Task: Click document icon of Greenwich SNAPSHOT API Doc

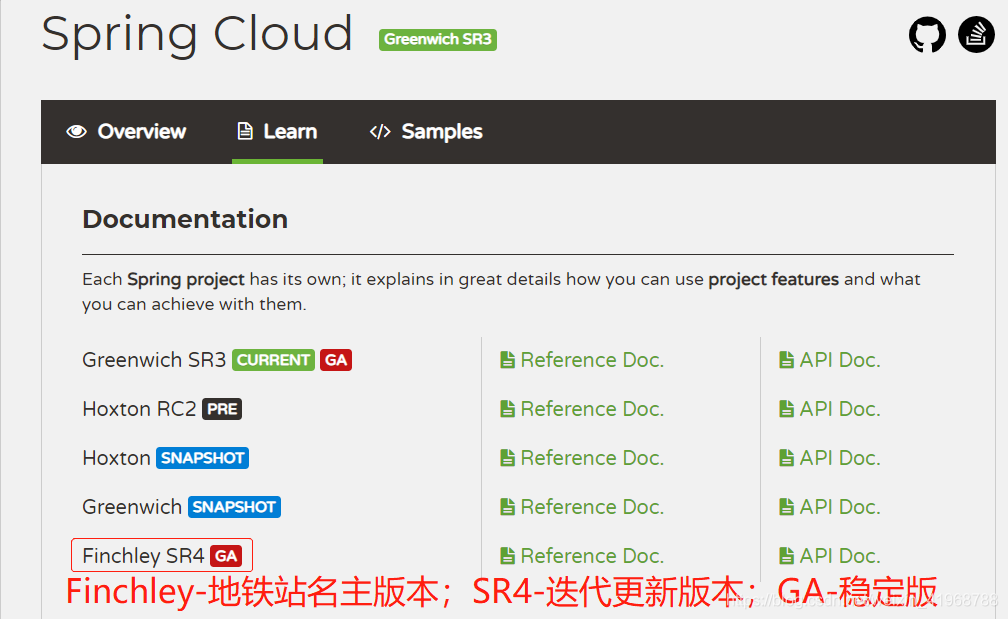Action: (x=786, y=507)
